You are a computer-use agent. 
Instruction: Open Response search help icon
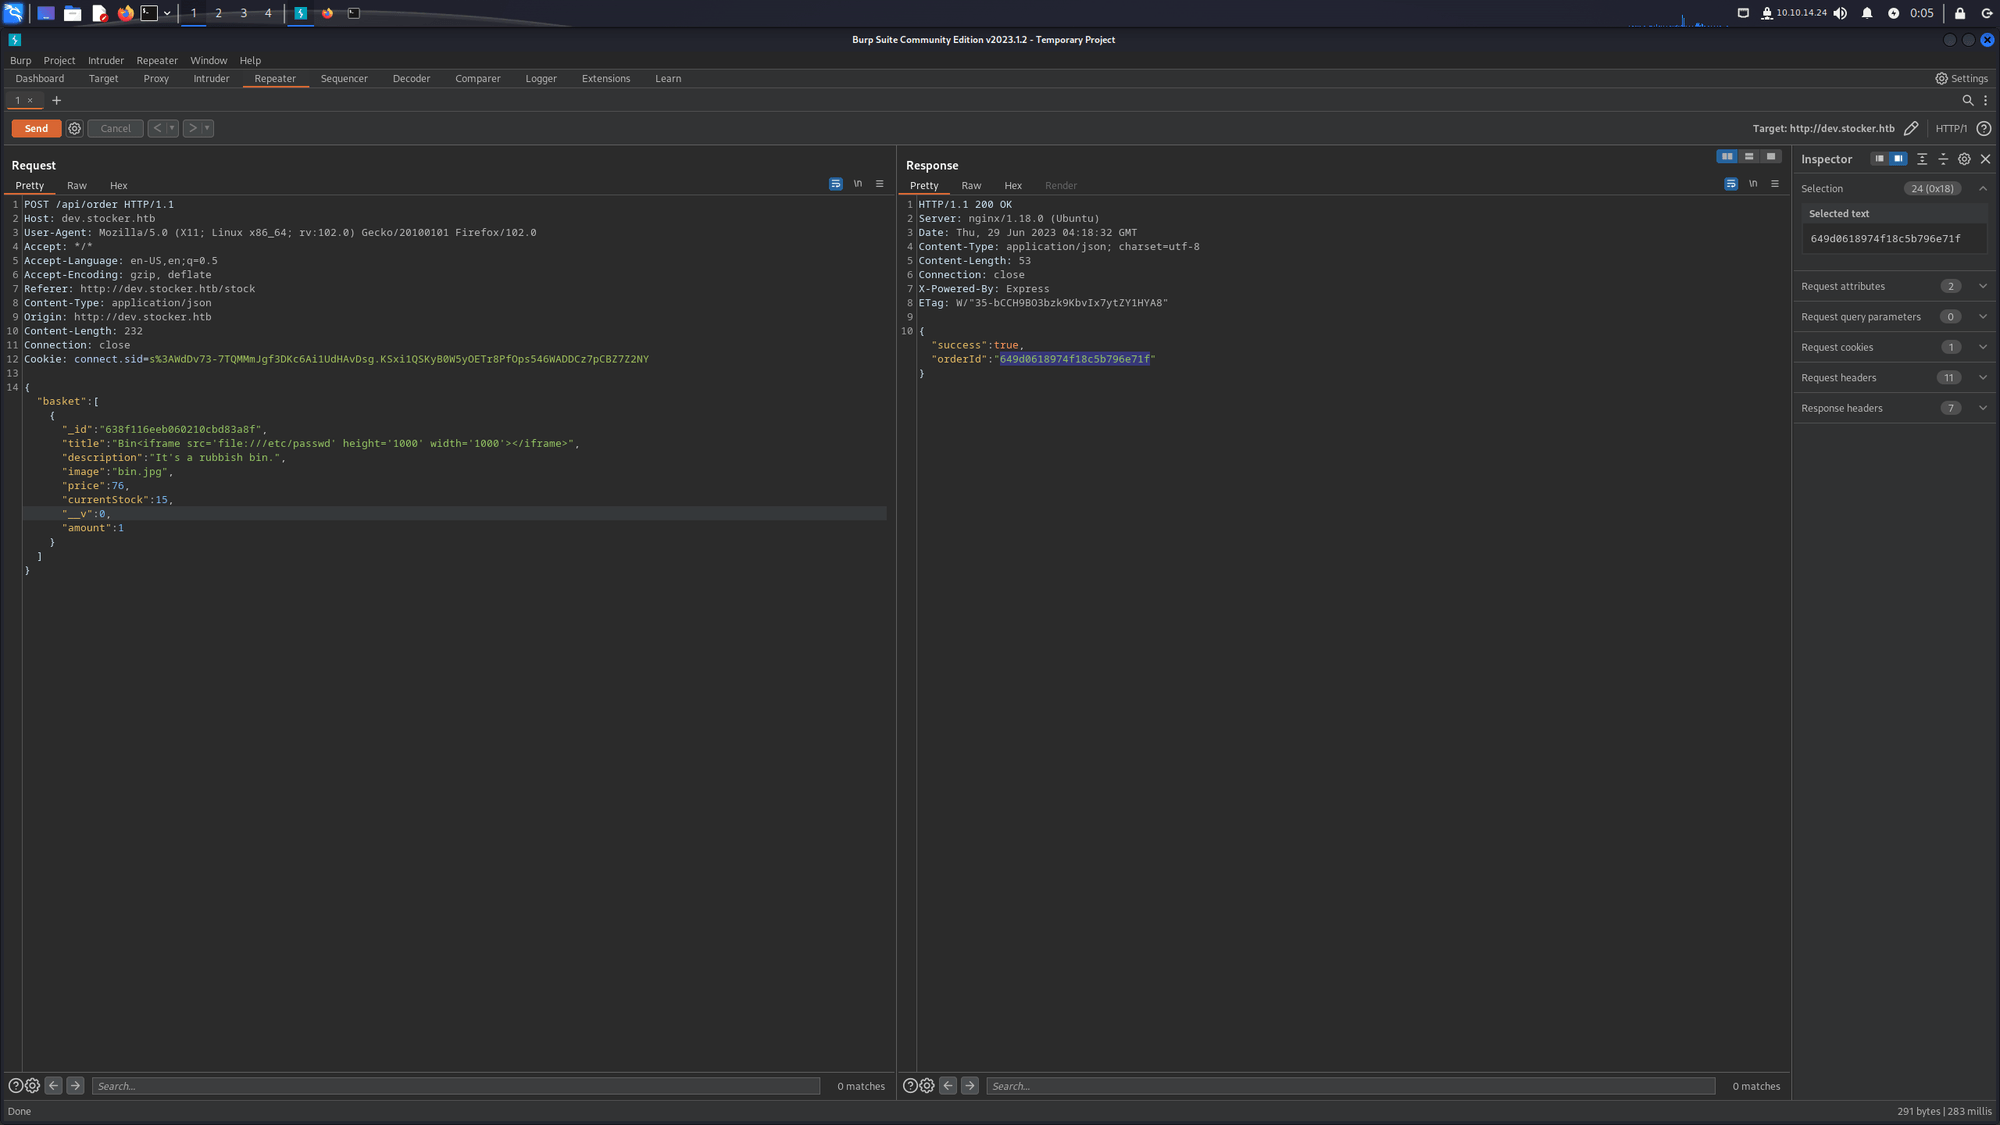click(x=910, y=1086)
